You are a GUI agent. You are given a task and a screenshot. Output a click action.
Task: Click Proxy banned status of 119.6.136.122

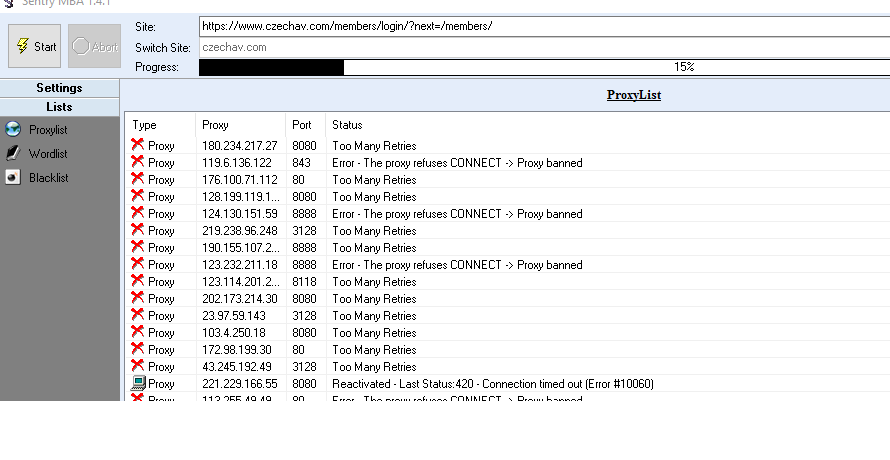point(457,163)
